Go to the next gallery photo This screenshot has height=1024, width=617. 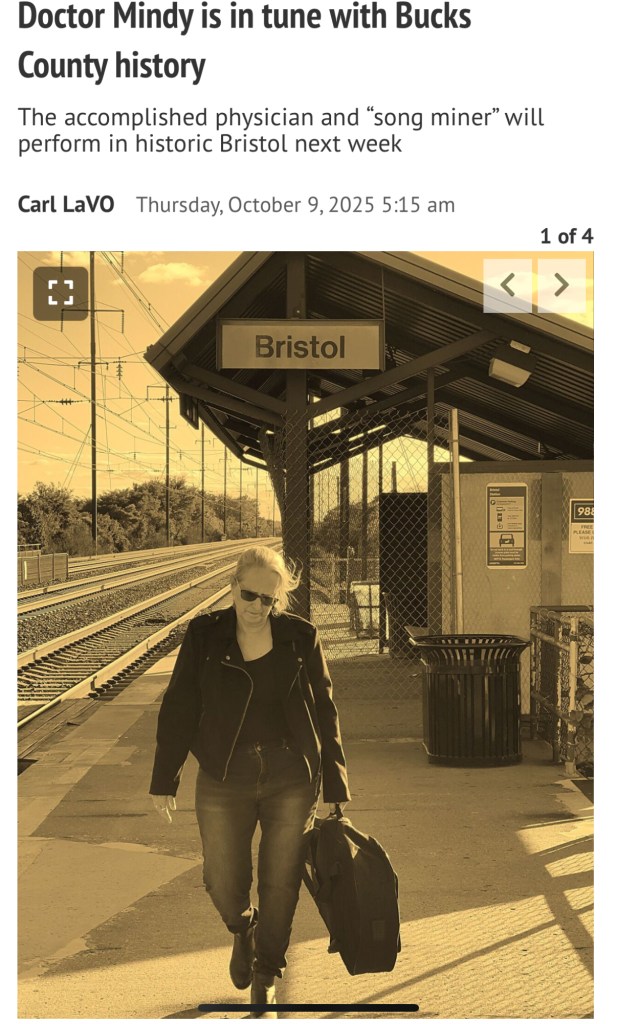point(562,285)
